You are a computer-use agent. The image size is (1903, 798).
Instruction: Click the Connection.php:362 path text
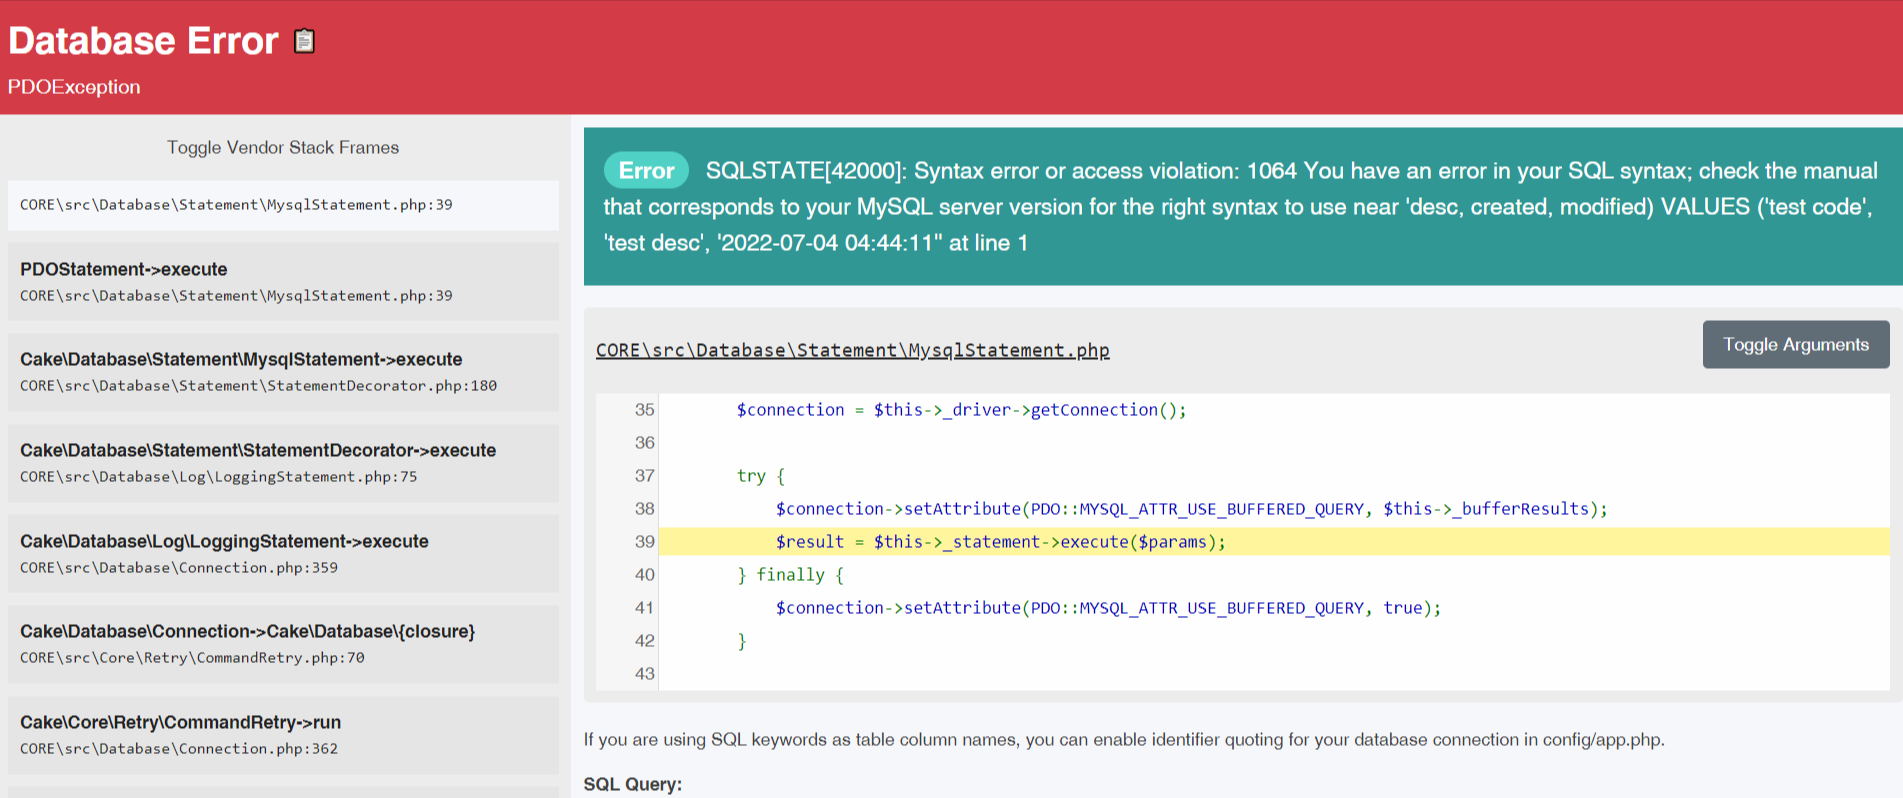pos(179,749)
